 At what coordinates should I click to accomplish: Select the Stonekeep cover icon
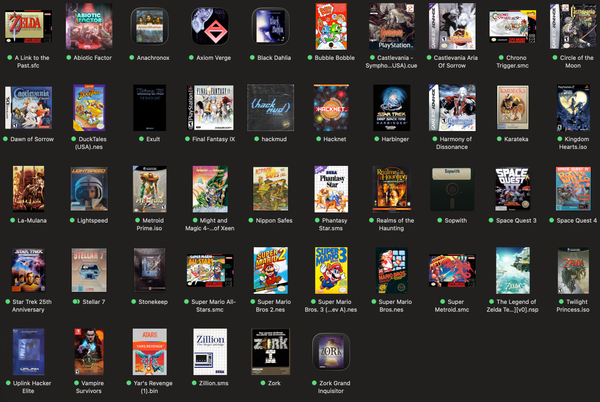149,270
